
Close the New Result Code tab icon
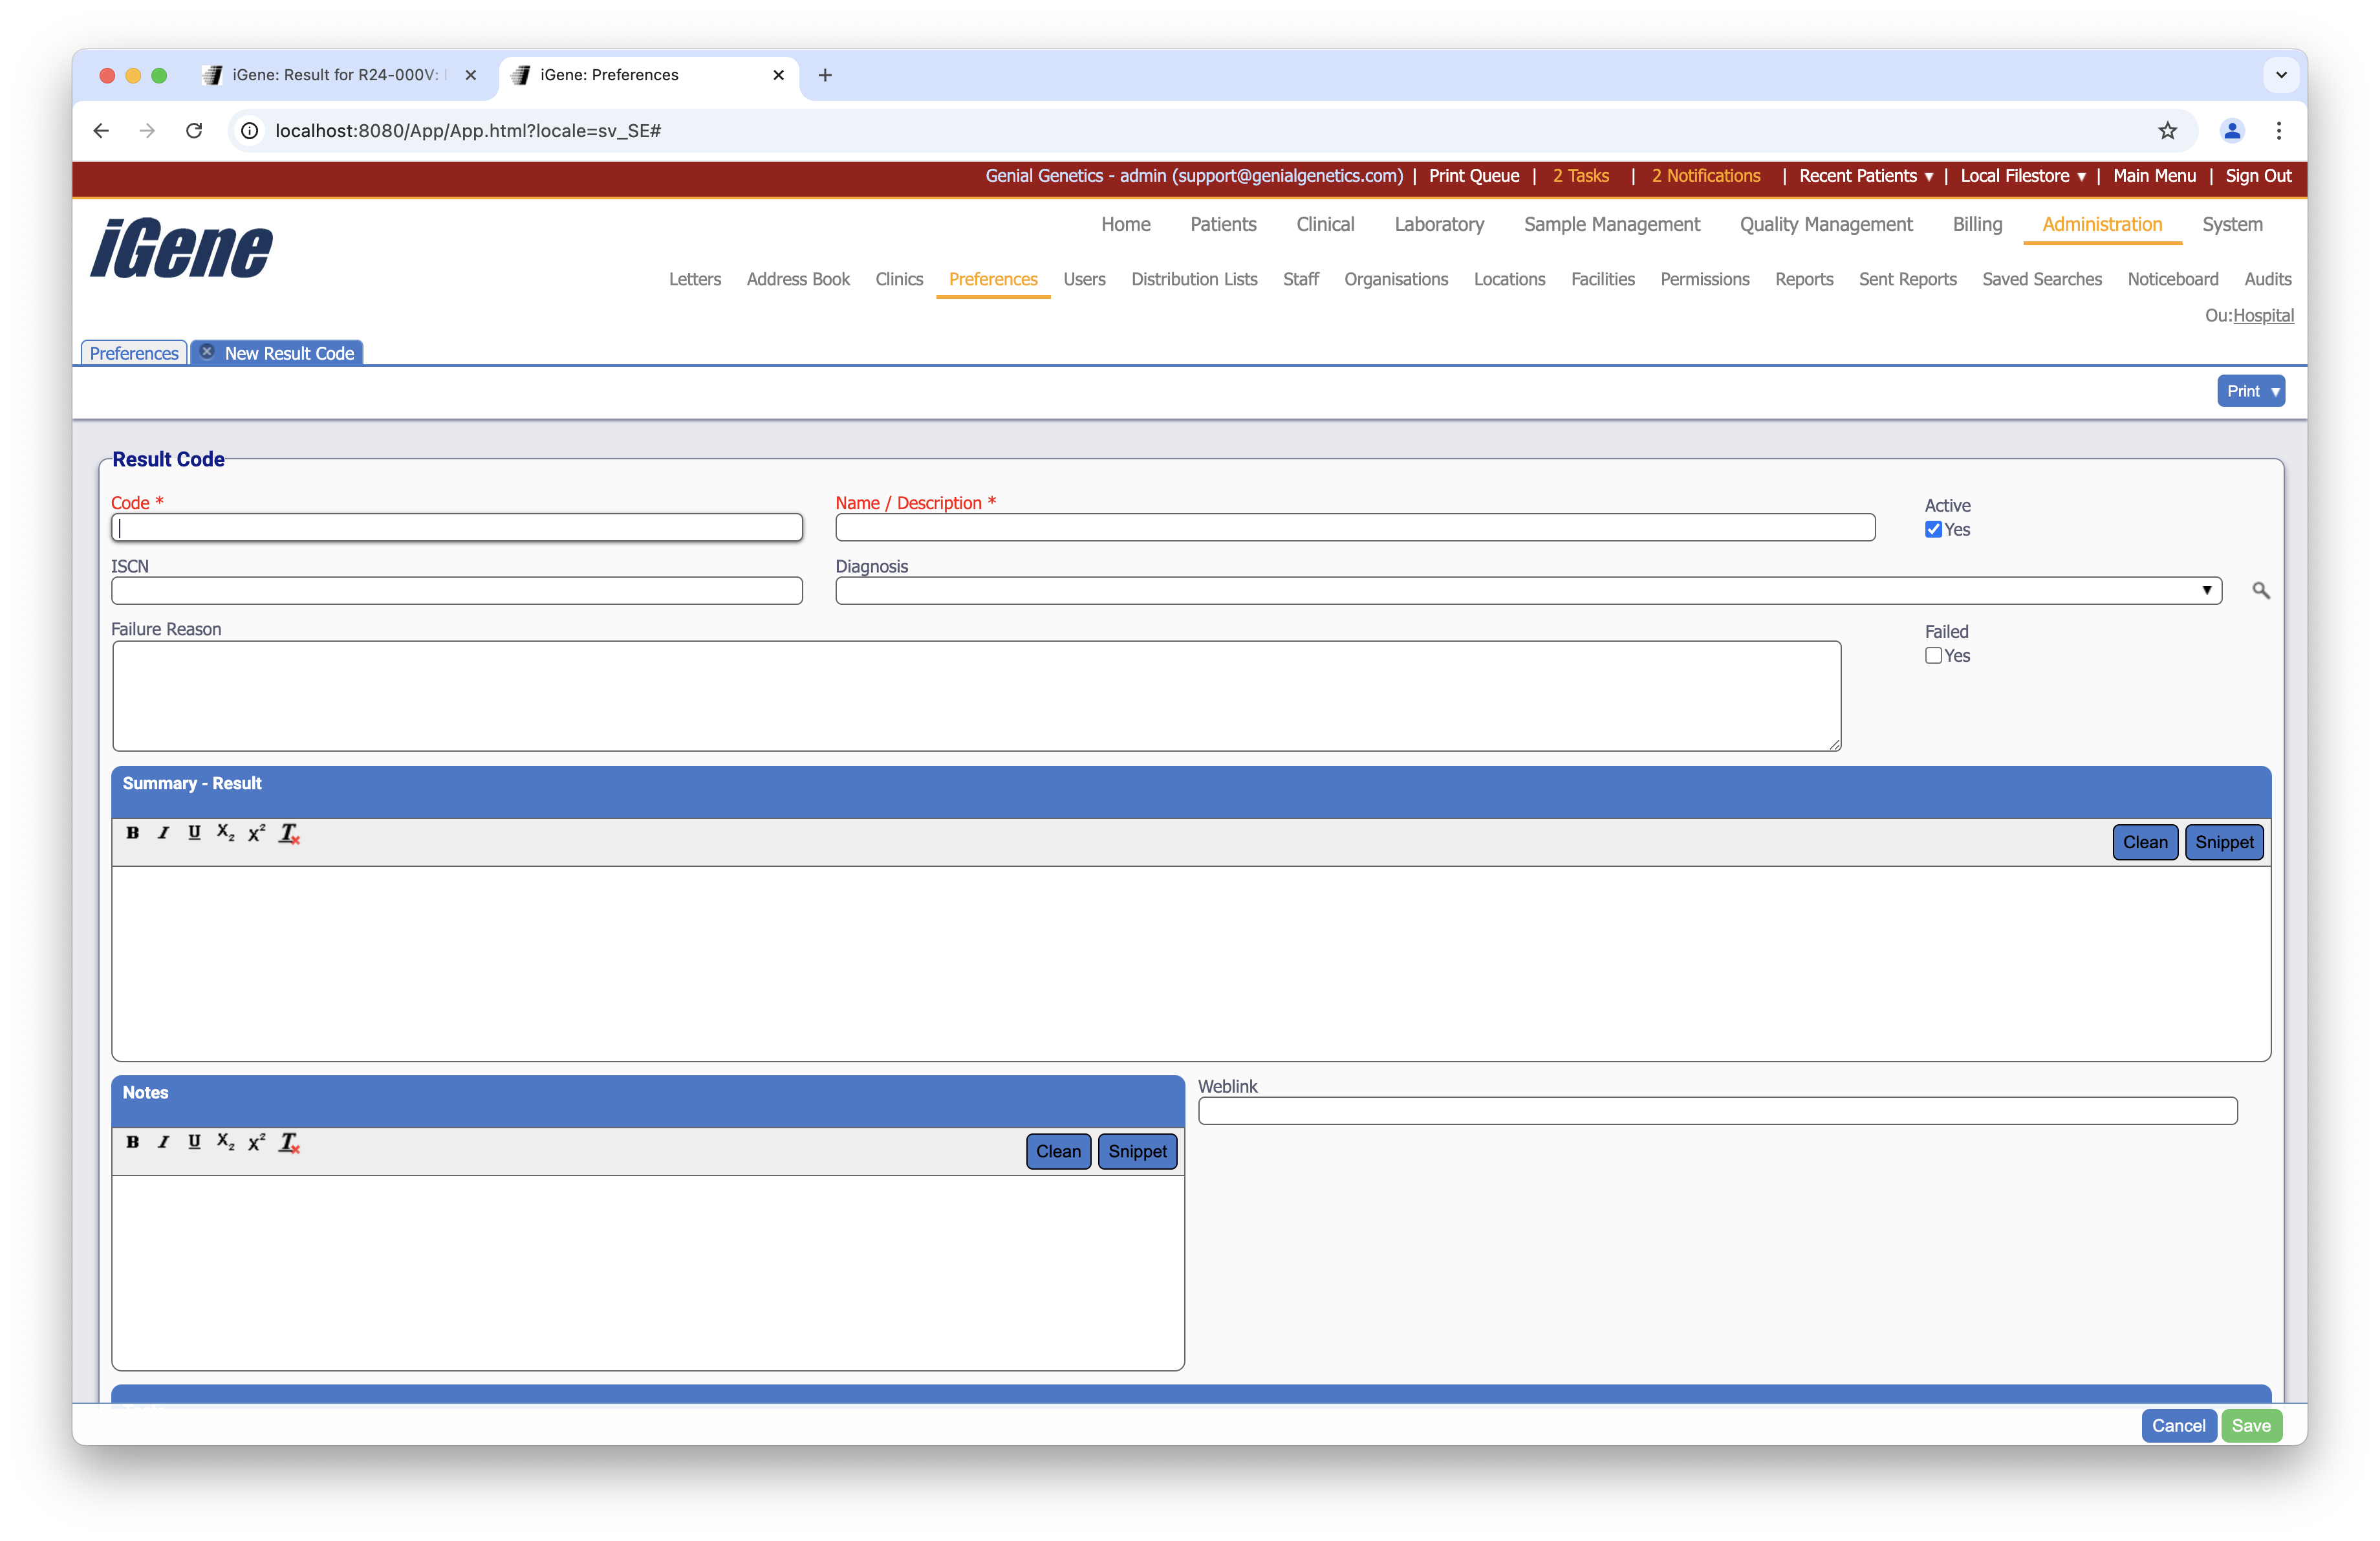pos(207,352)
